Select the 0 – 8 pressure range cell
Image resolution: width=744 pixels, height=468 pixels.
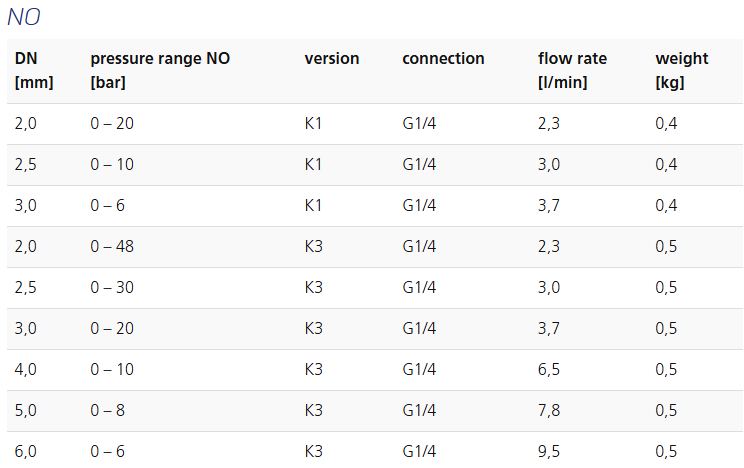[107, 410]
